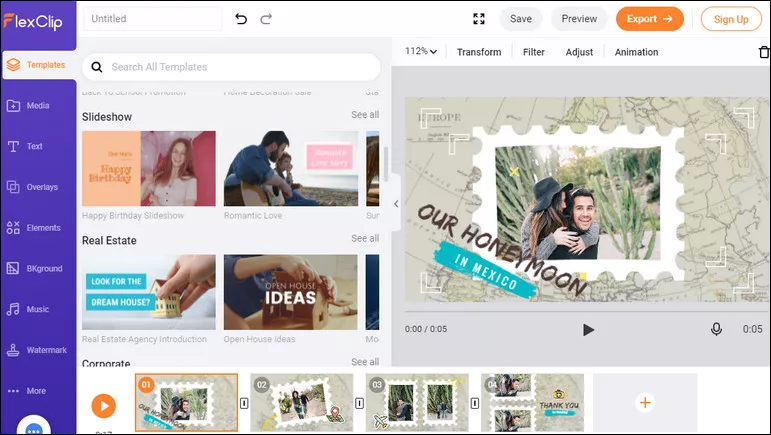Open the Music sidebar tab
Screen dimensions: 771x435
(x=28, y=310)
